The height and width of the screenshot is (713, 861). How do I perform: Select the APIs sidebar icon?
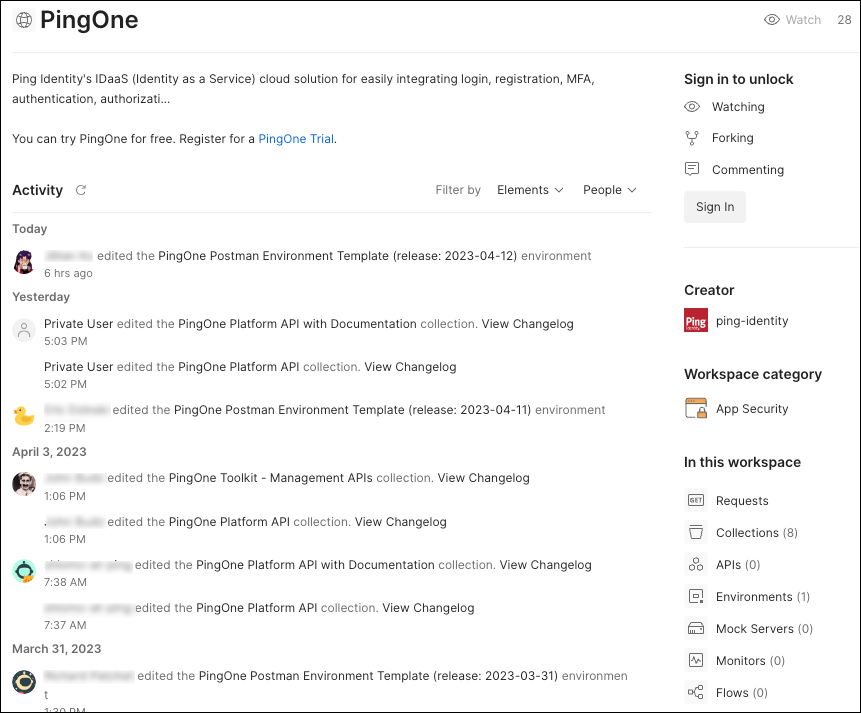(696, 564)
